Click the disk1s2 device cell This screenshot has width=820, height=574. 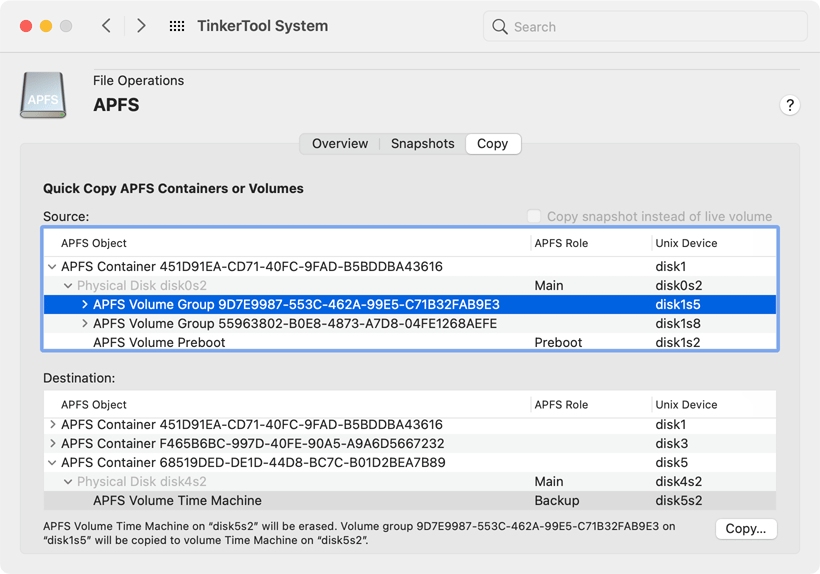(678, 342)
